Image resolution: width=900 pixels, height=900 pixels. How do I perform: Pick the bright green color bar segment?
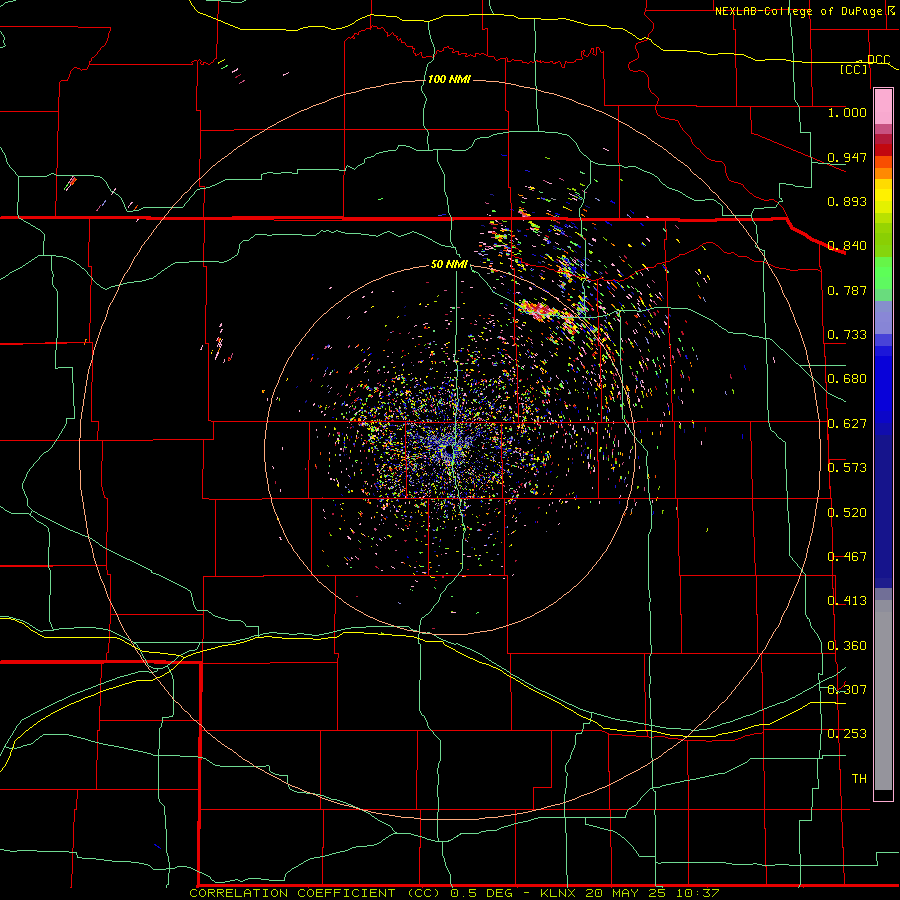(x=883, y=273)
